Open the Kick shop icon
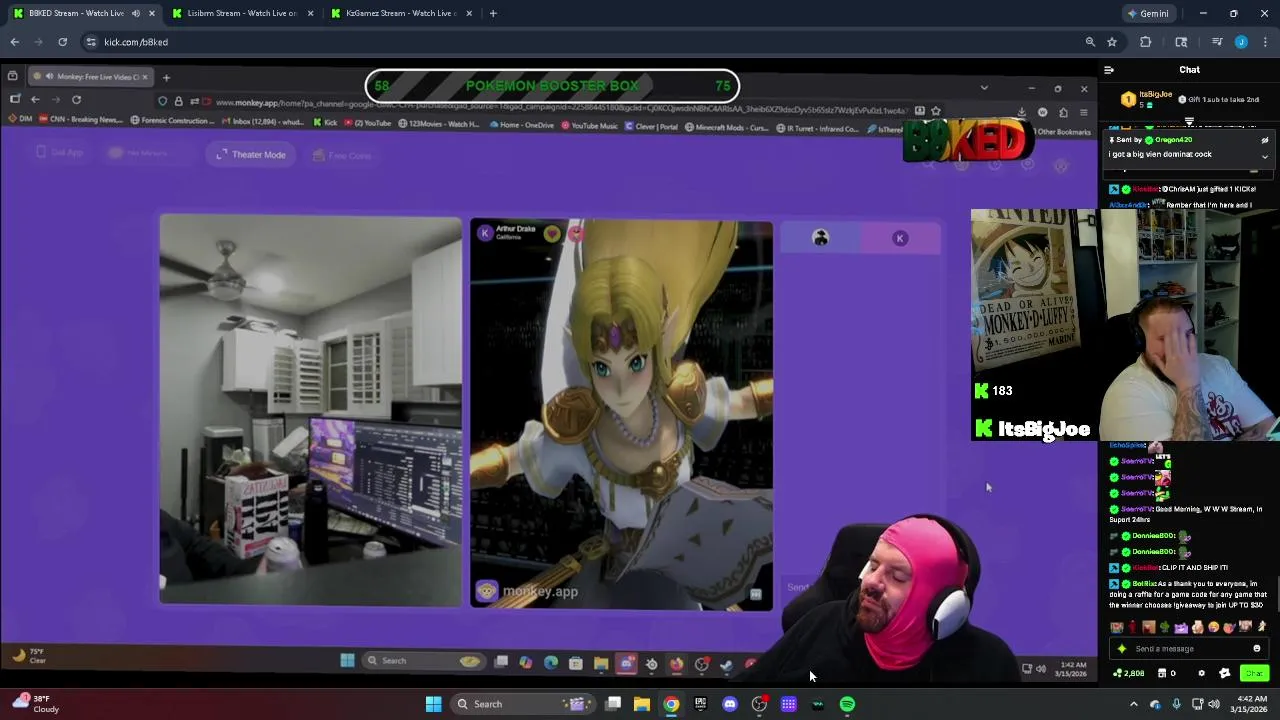This screenshot has height=720, width=1280. pos(1164,674)
